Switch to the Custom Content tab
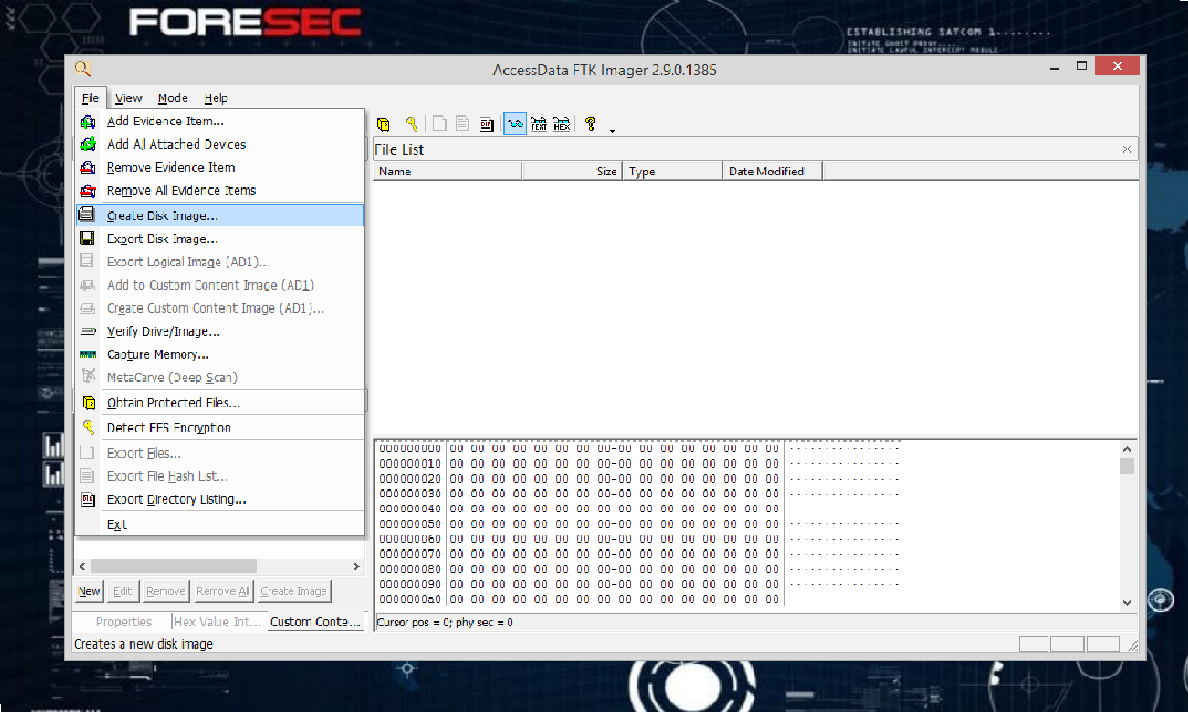The height and width of the screenshot is (712, 1188). pos(317,621)
